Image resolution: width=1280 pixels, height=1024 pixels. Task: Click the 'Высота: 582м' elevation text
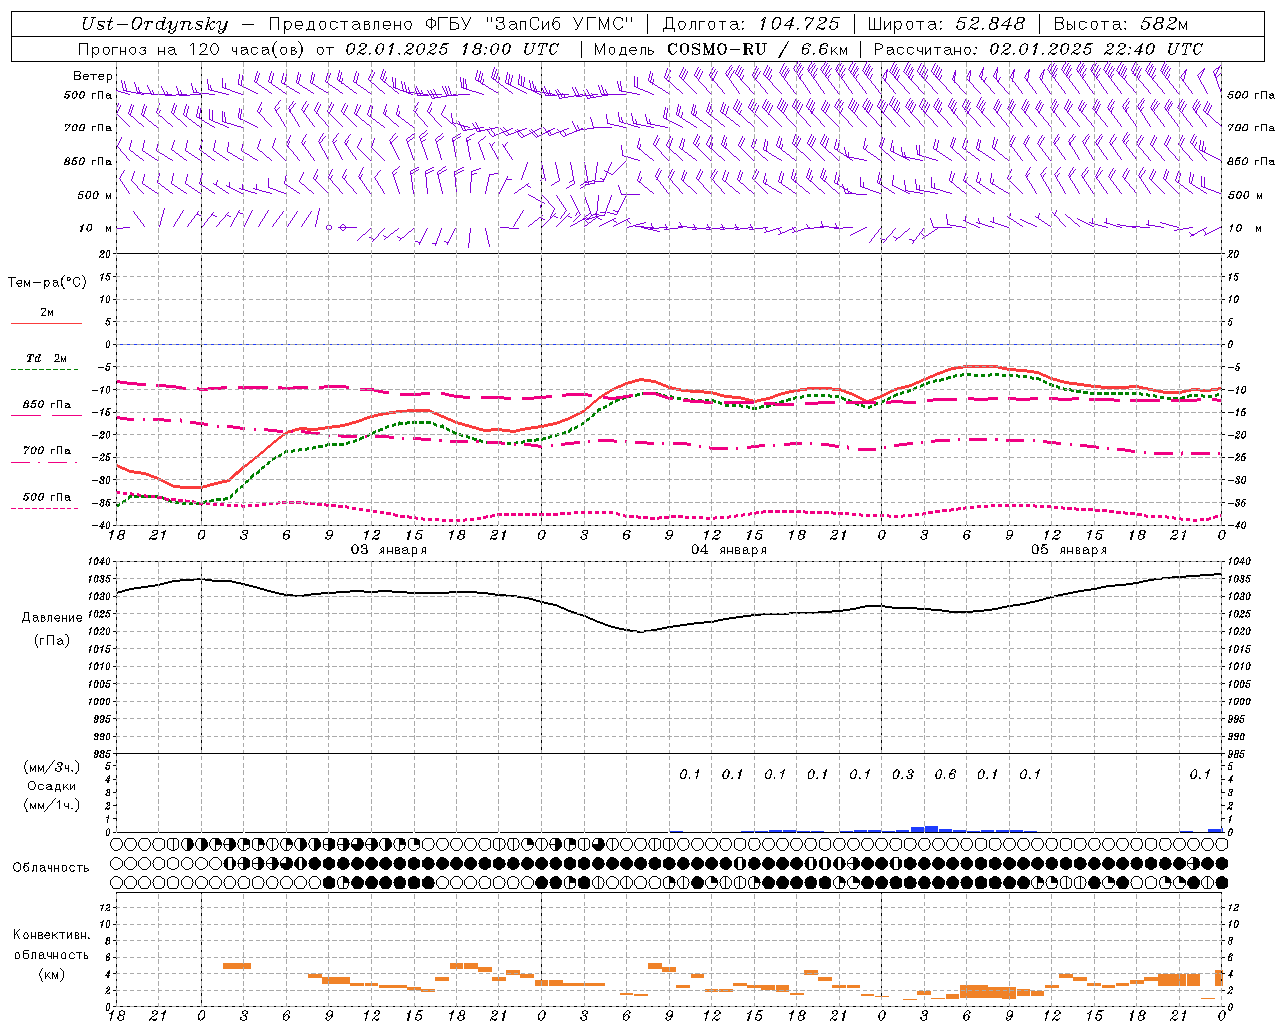coord(1121,25)
